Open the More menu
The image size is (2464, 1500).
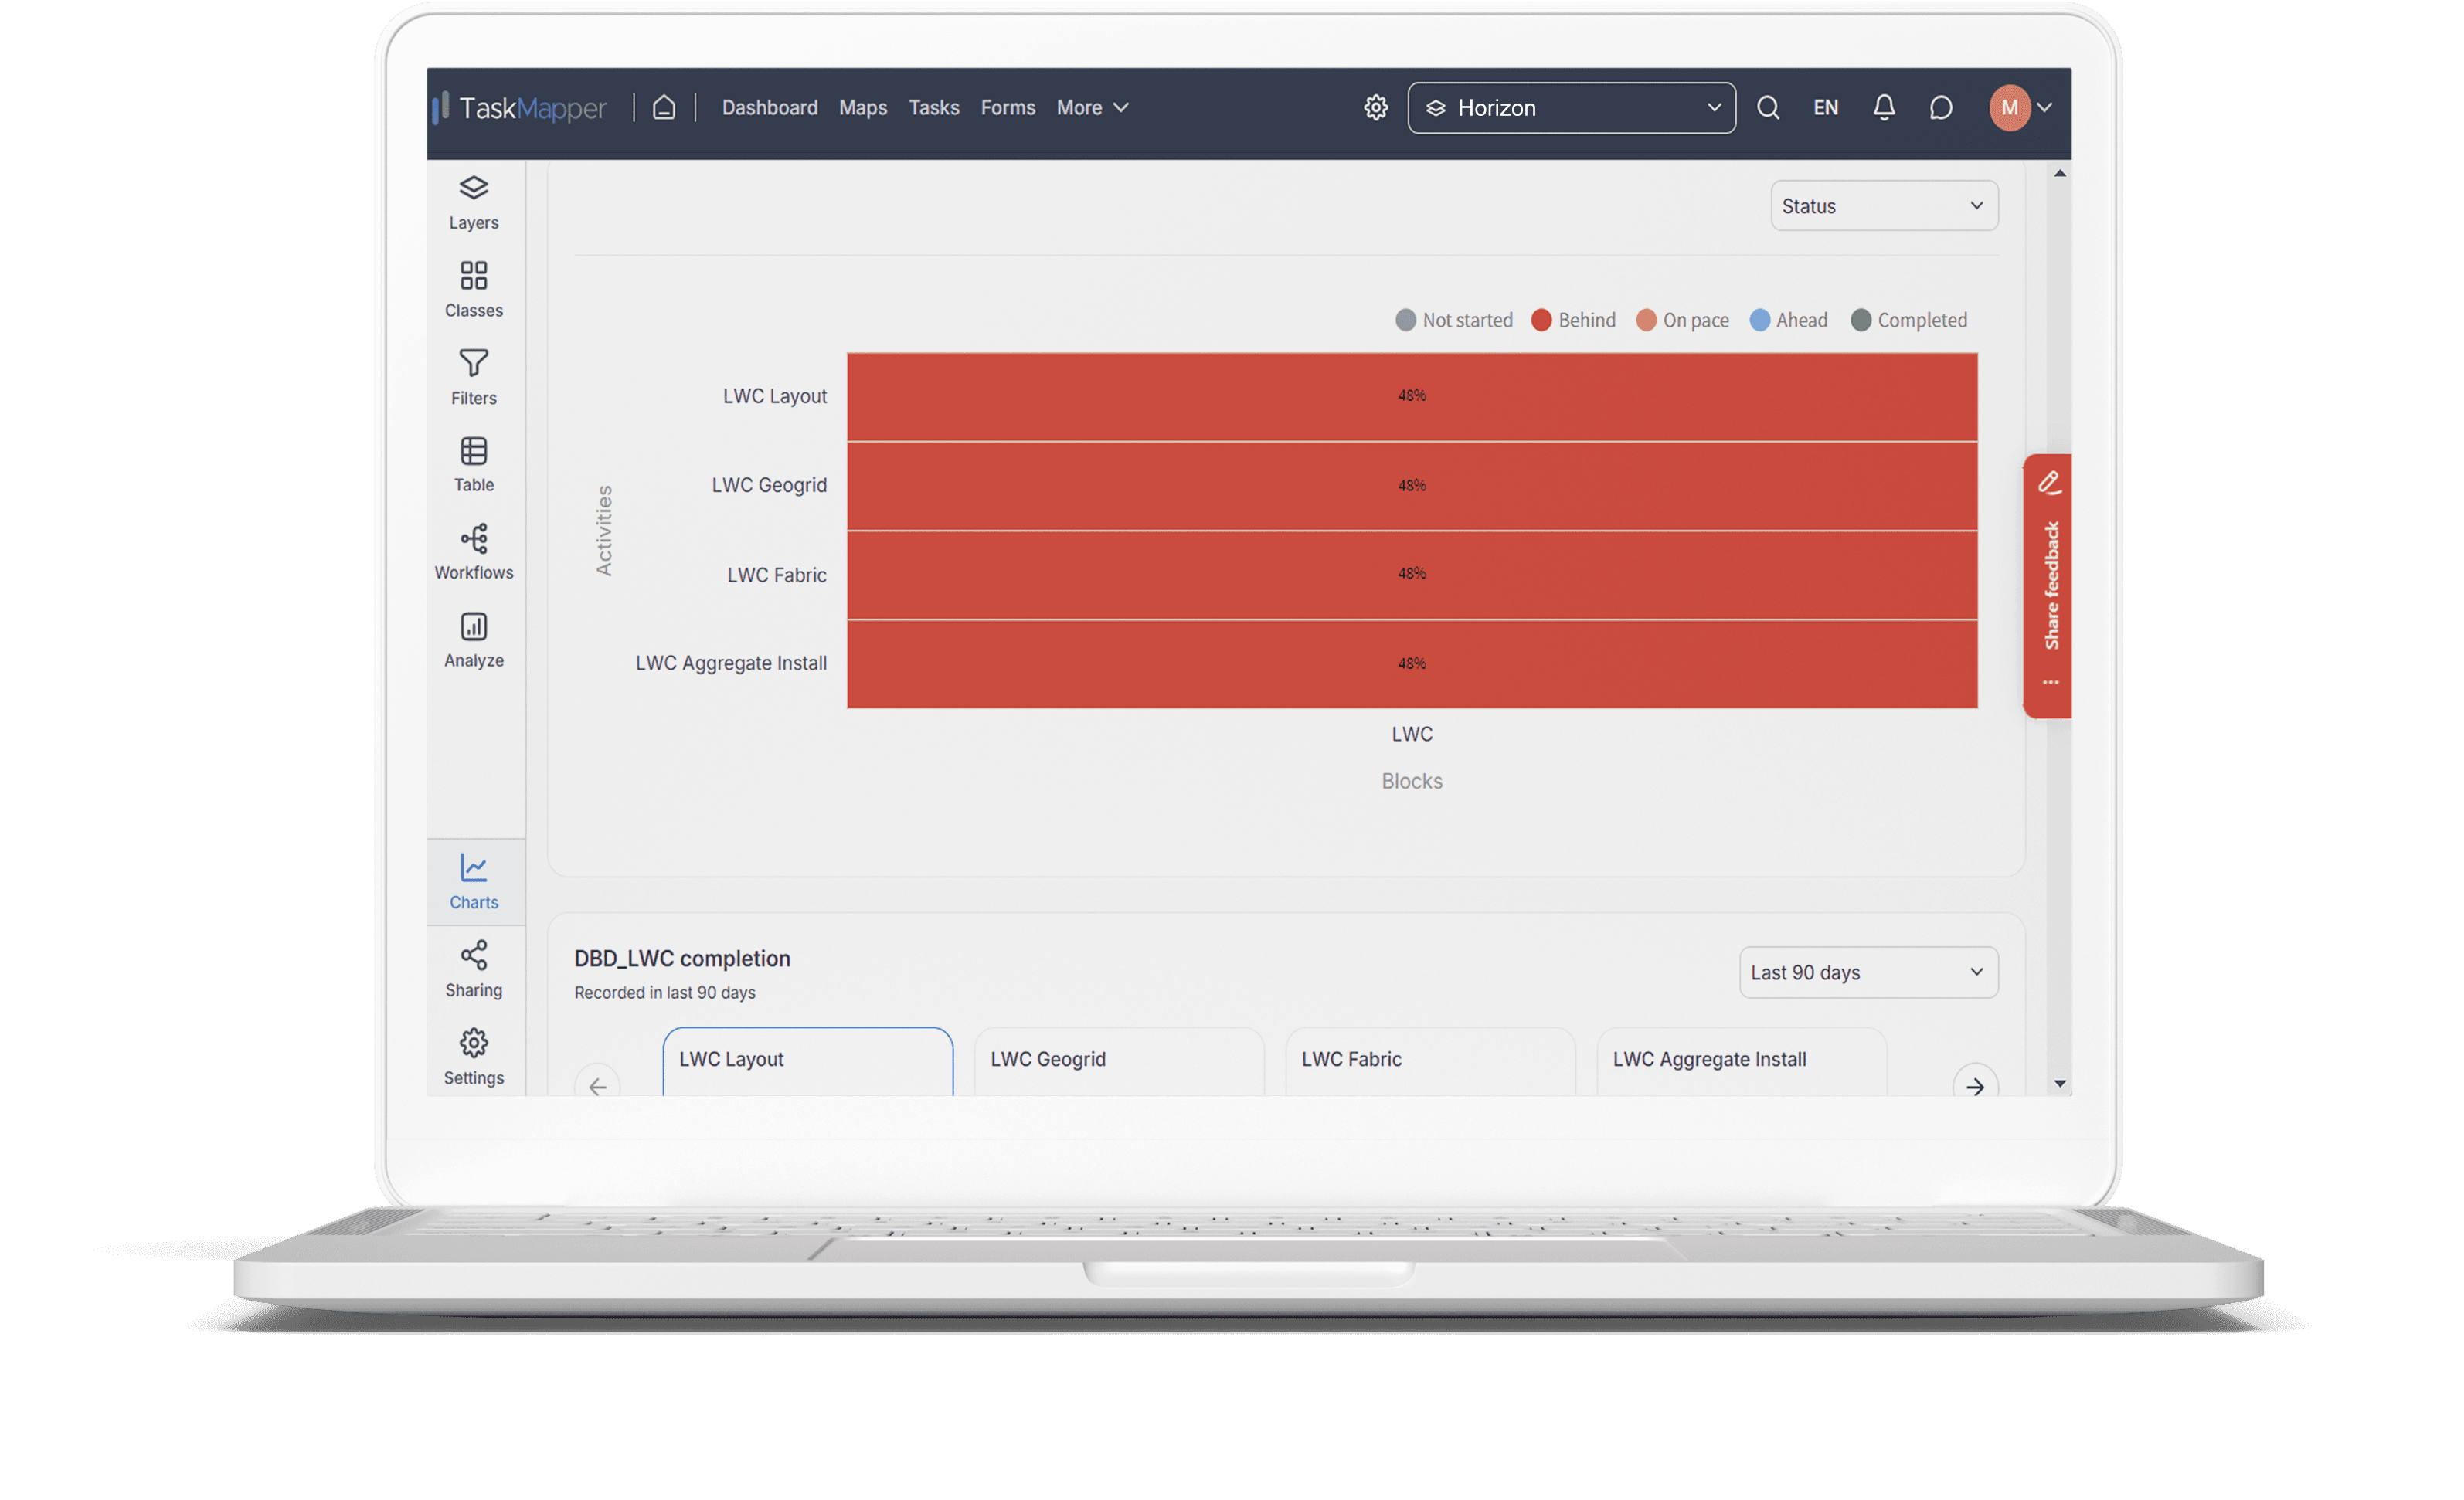click(1091, 107)
